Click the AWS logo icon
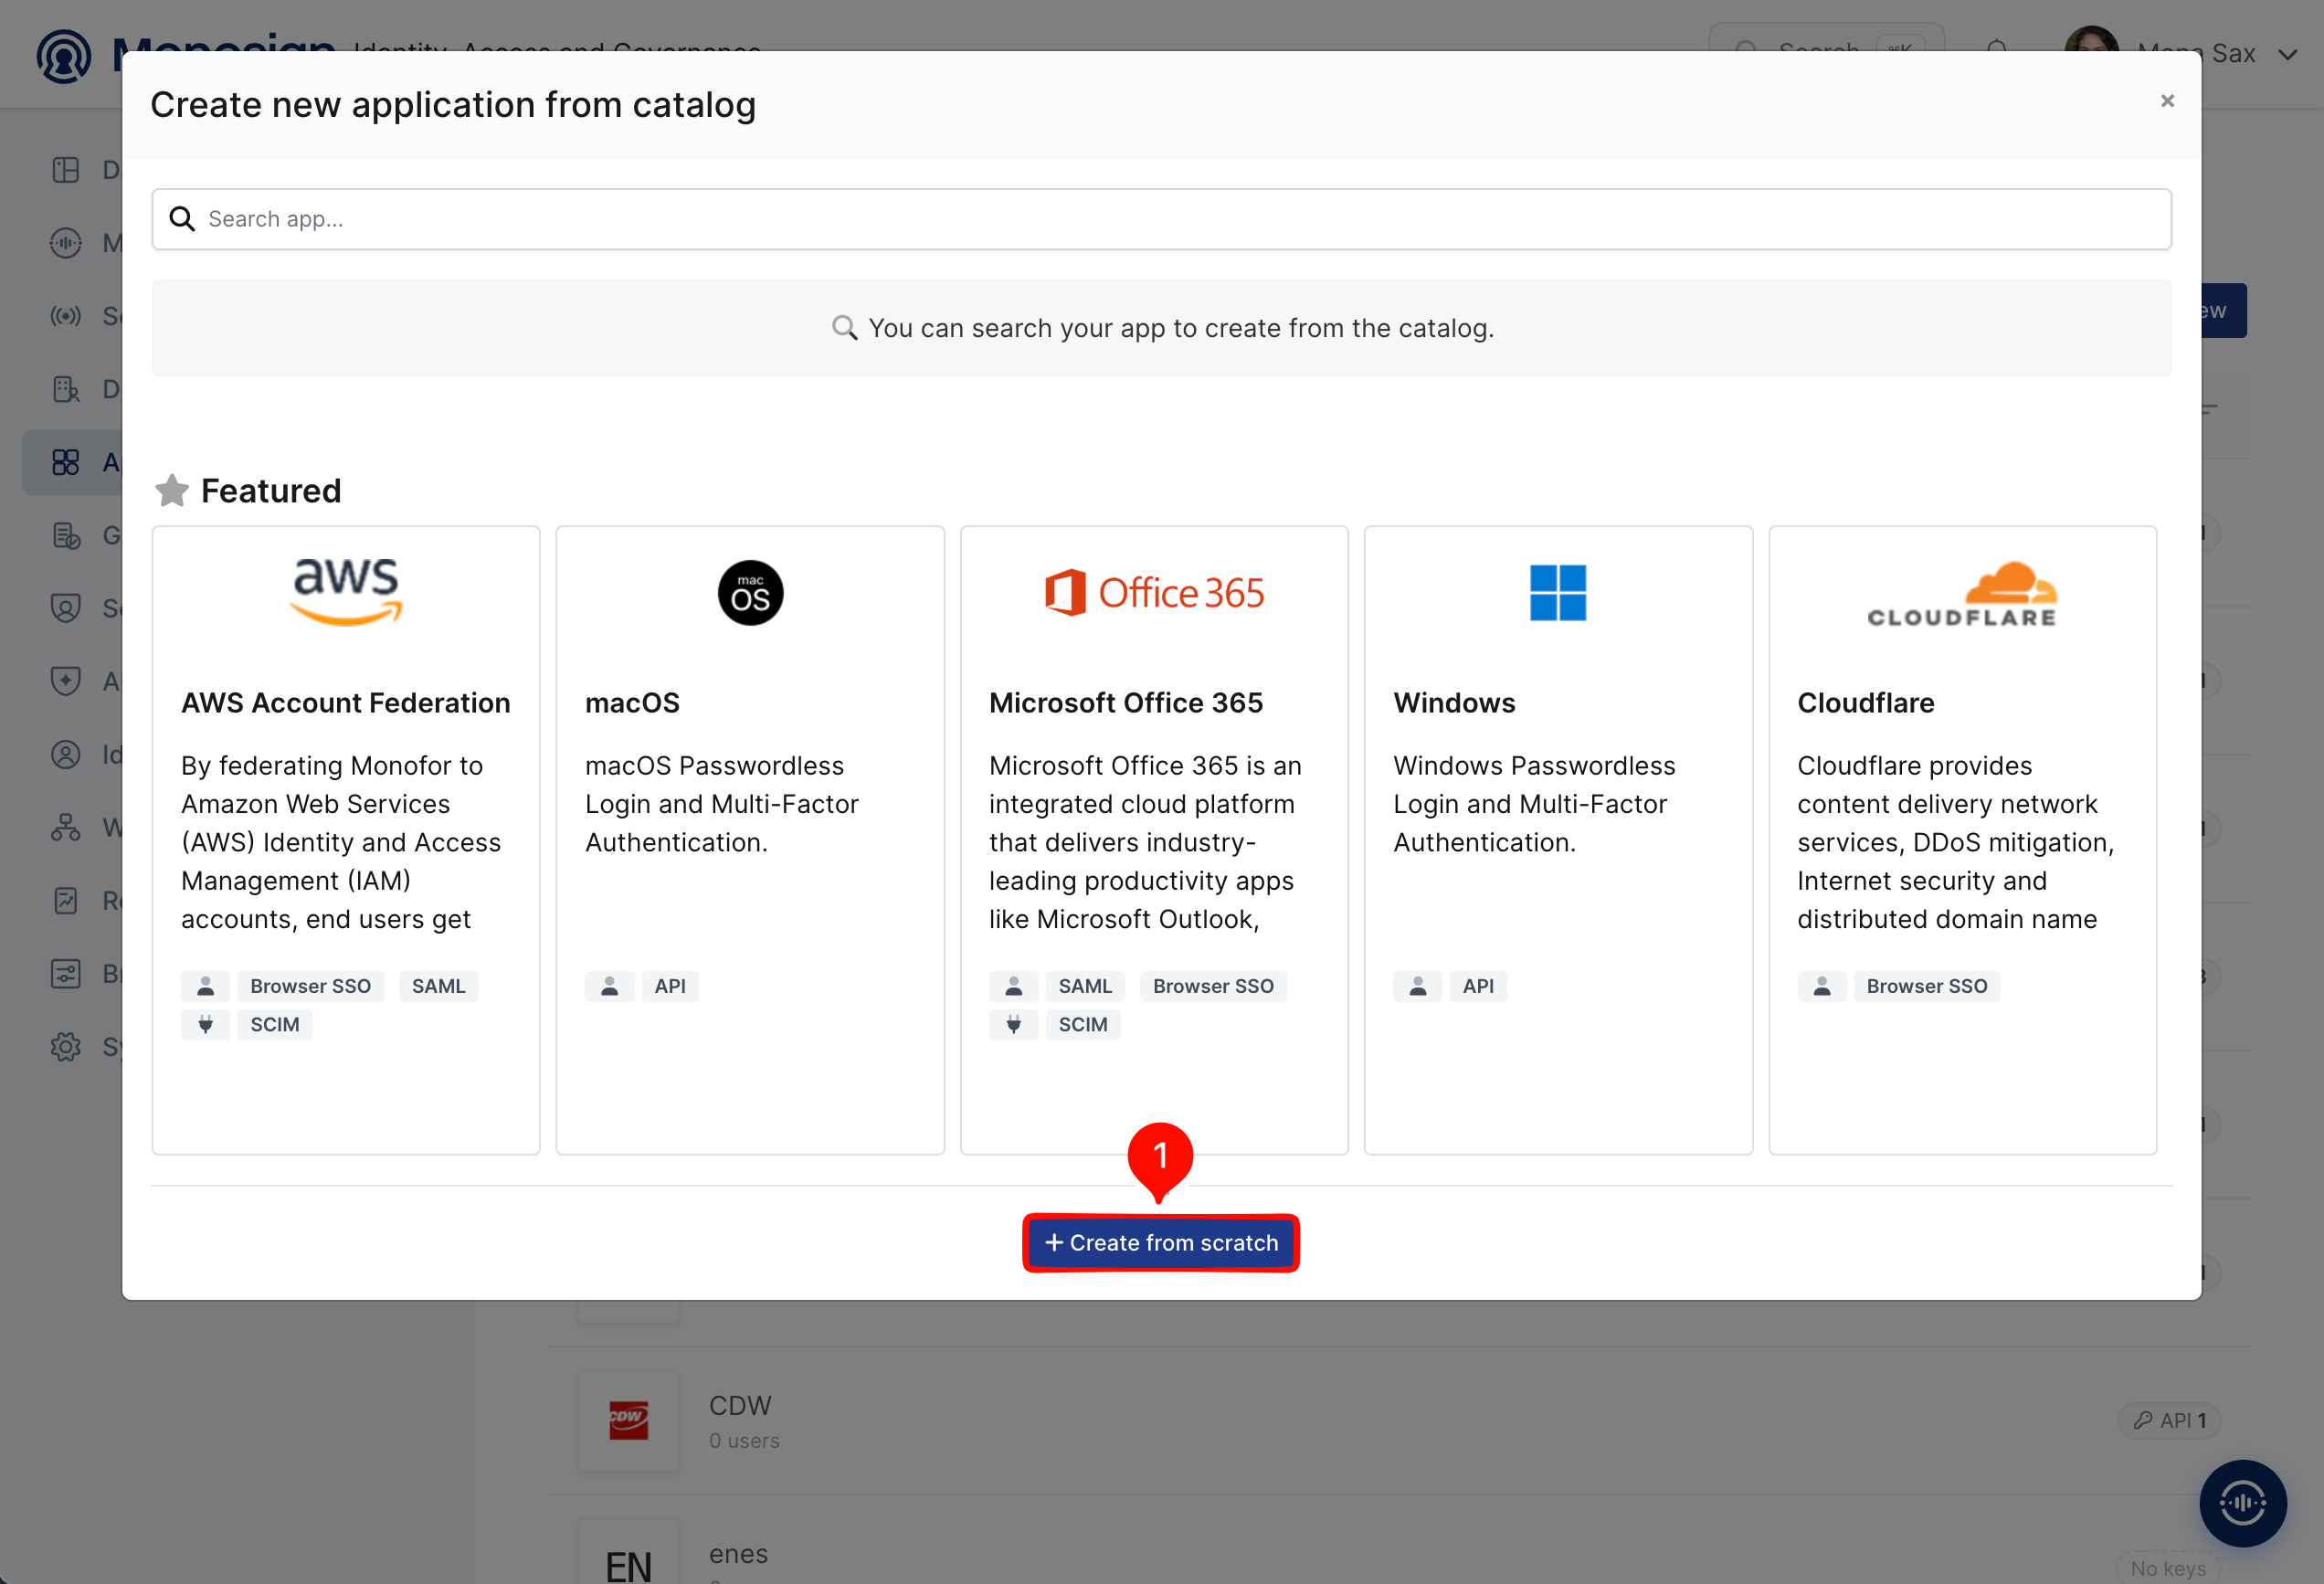2324x1584 pixels. [x=346, y=592]
